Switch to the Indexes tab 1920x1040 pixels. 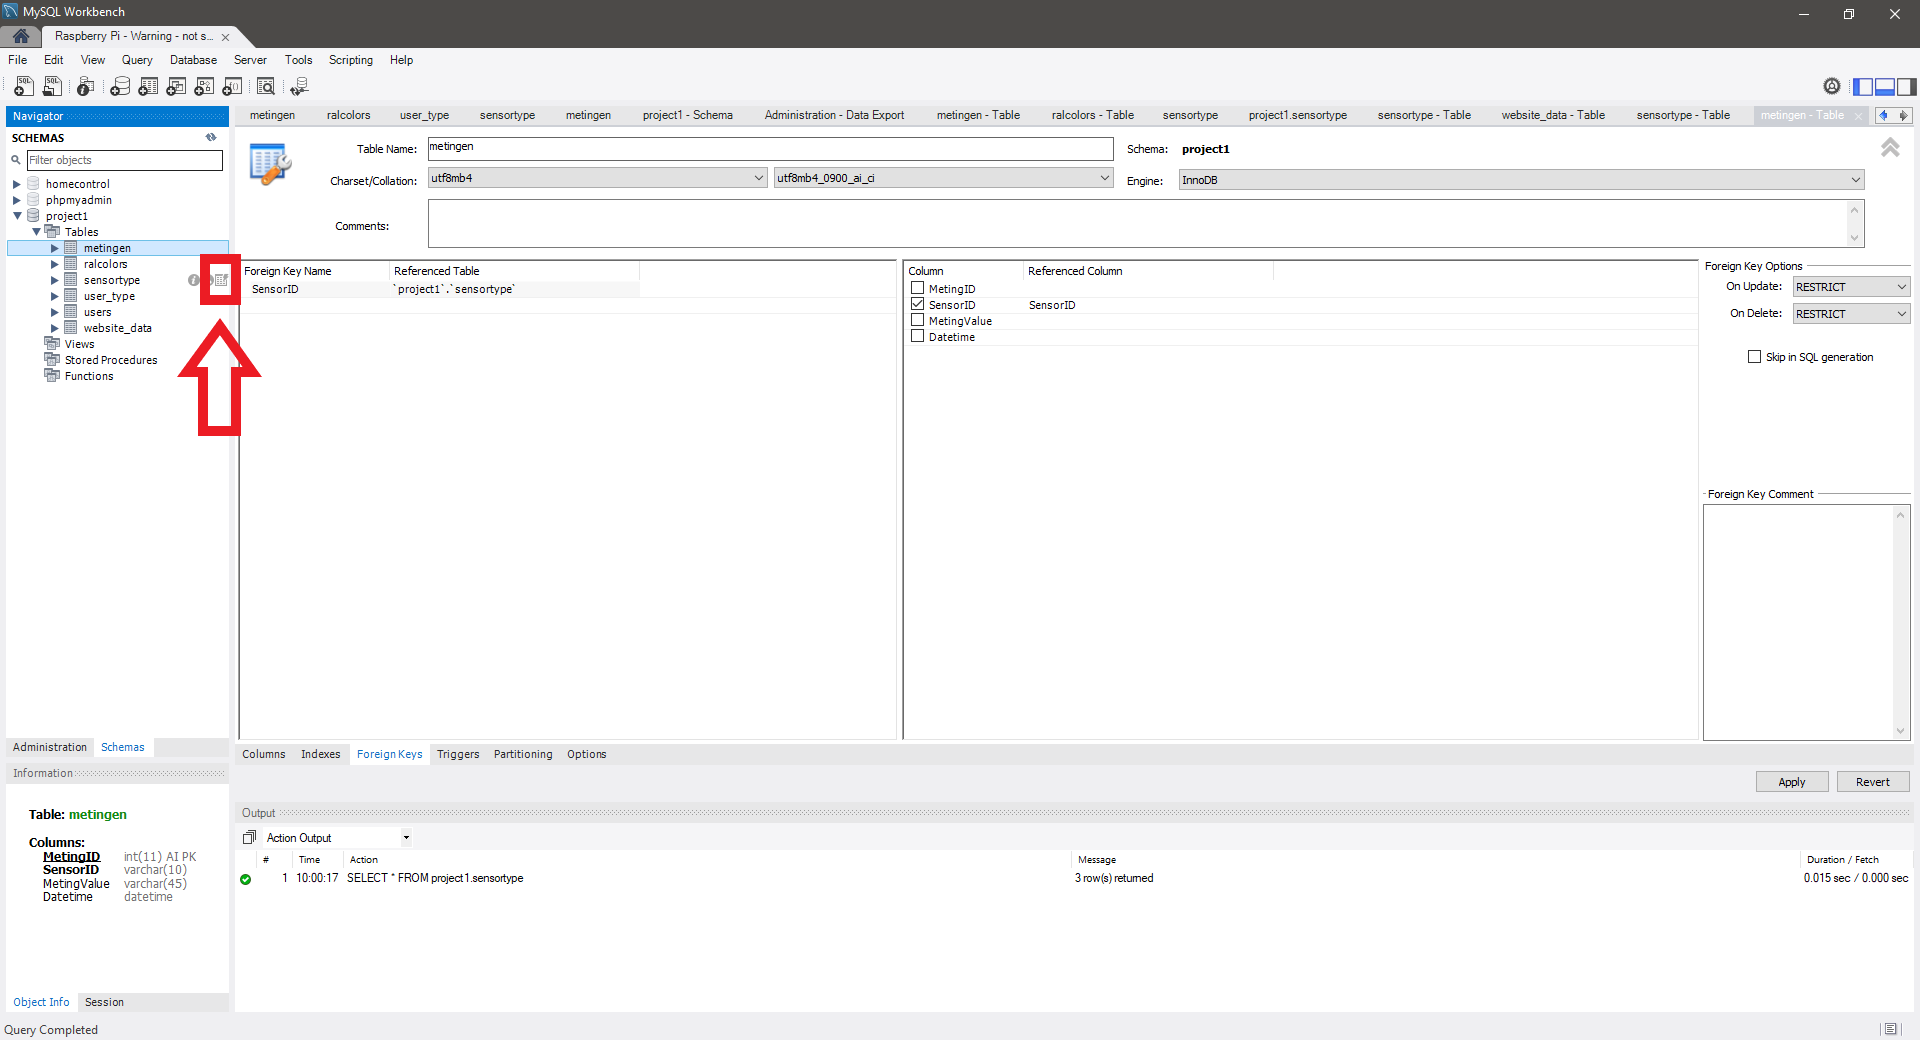tap(320, 755)
